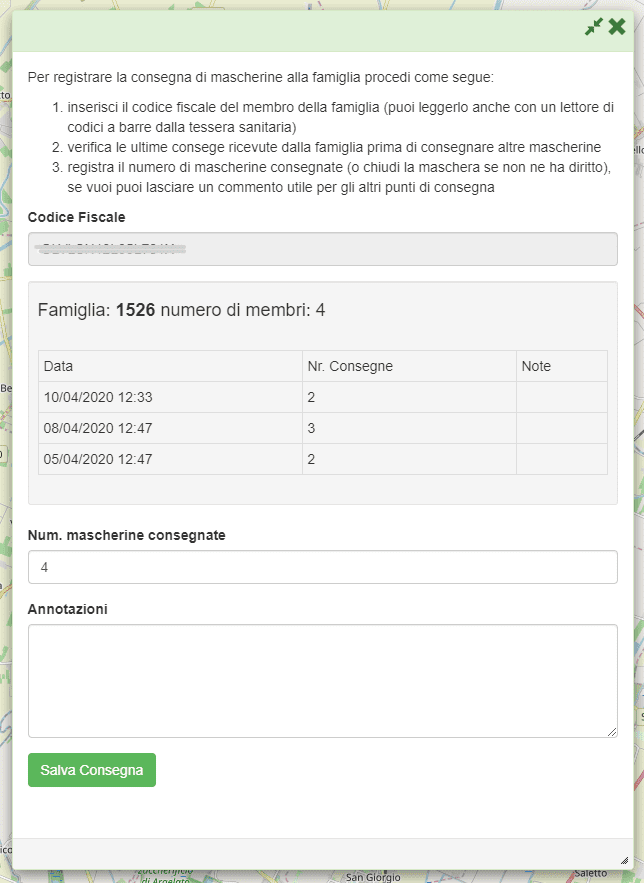Select the resize handle on the Annotazioni textarea

click(x=613, y=730)
